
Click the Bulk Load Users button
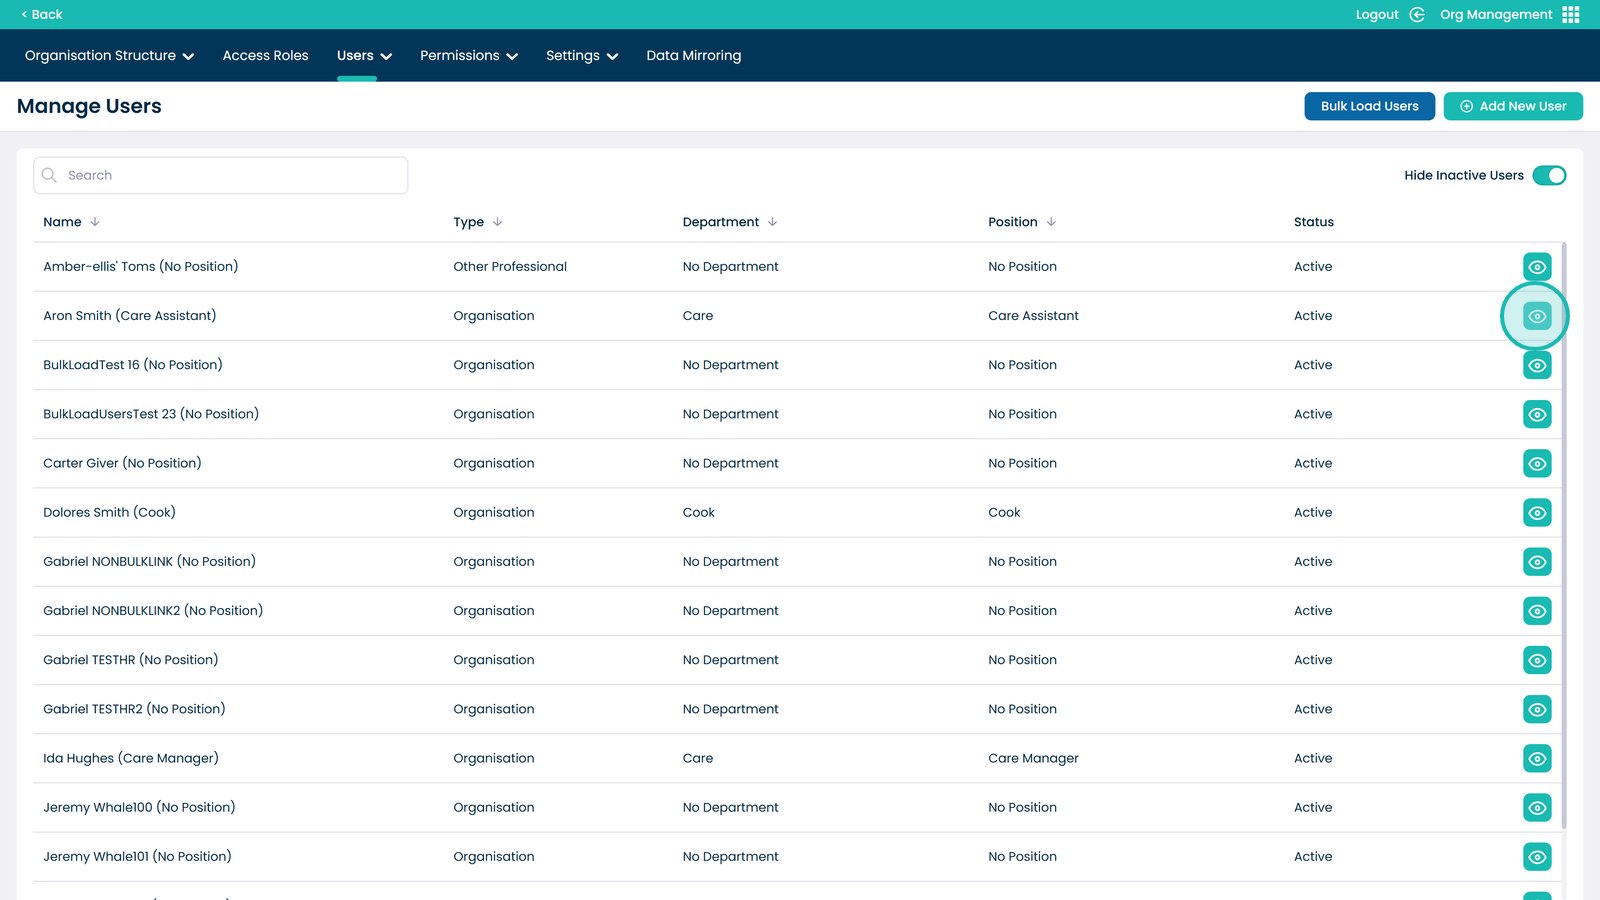[x=1369, y=106]
